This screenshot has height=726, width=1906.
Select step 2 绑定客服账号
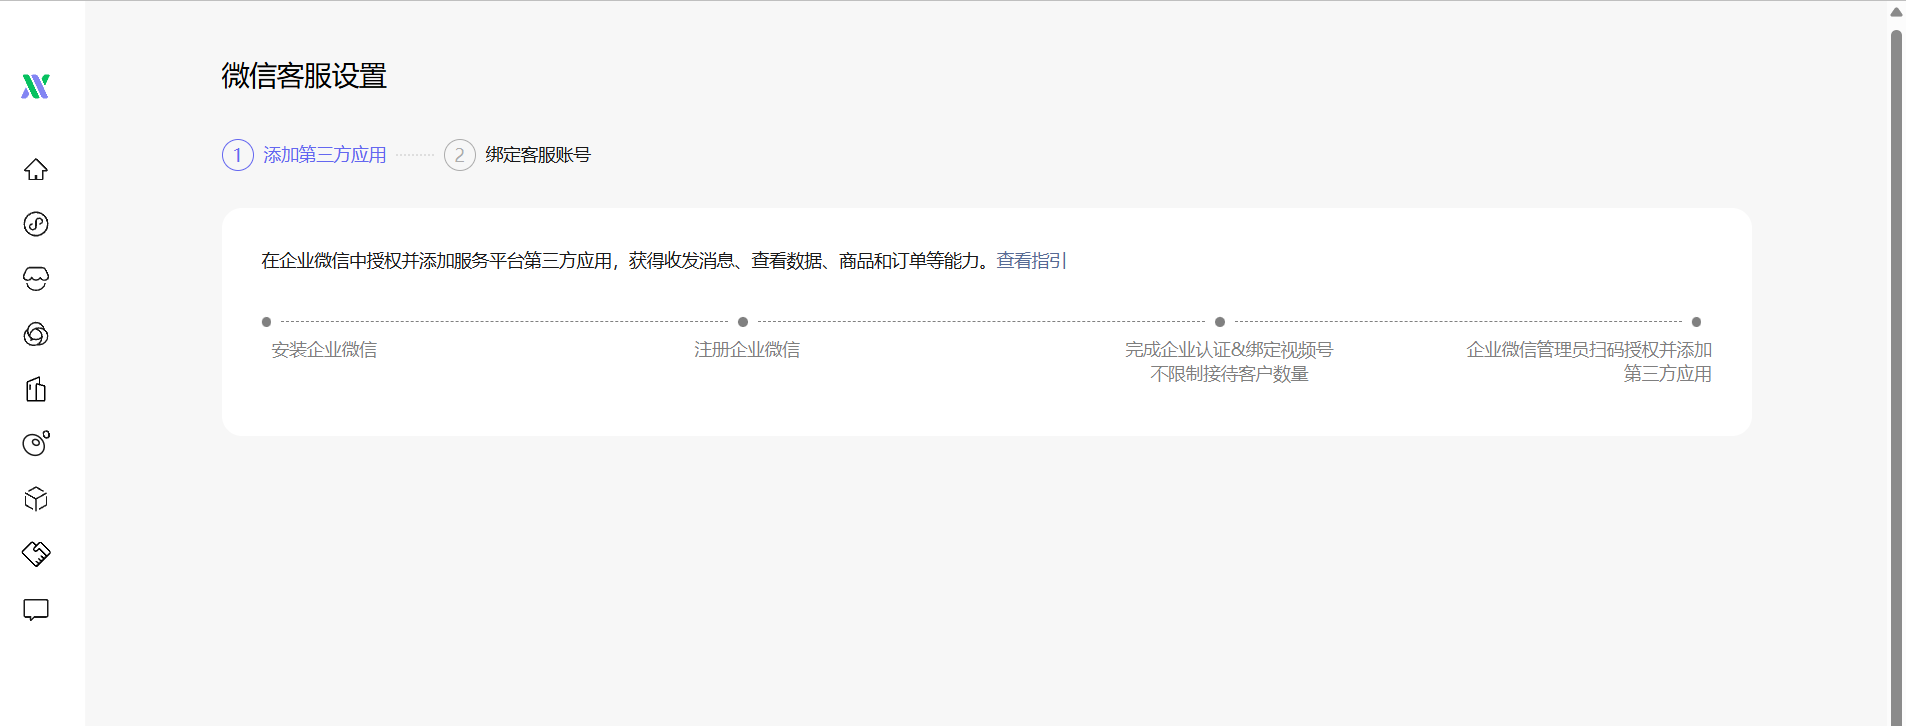click(517, 155)
